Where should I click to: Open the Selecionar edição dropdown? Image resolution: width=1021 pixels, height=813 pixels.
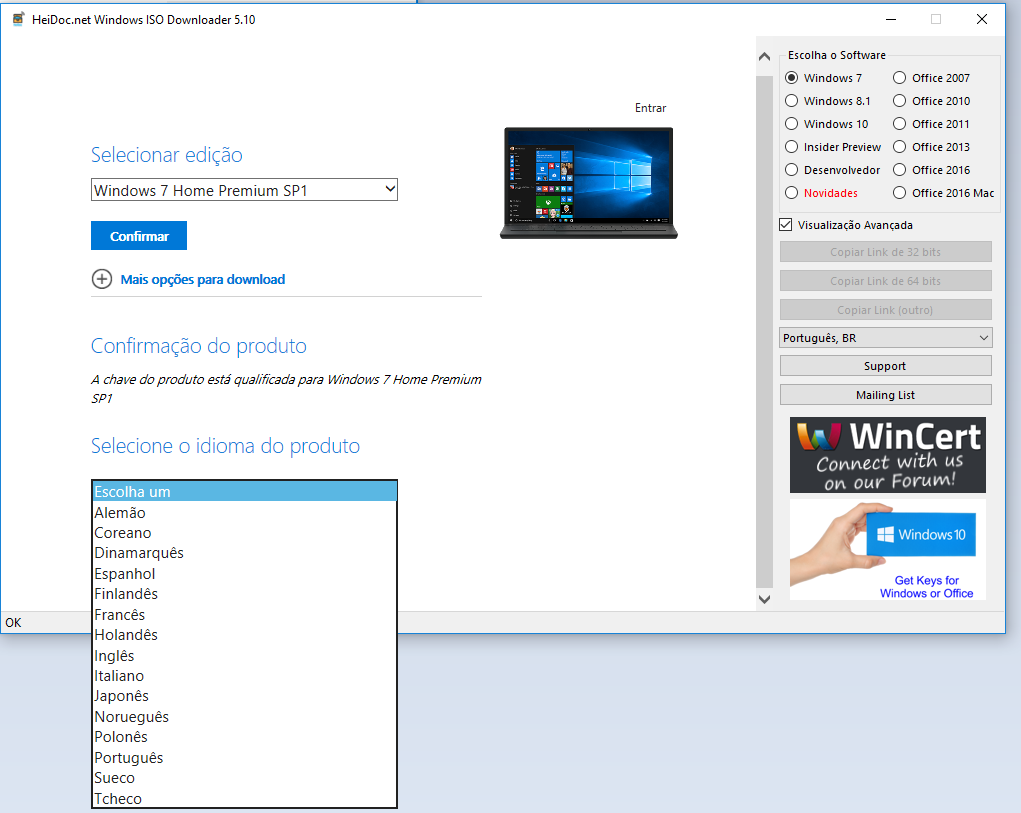[244, 190]
